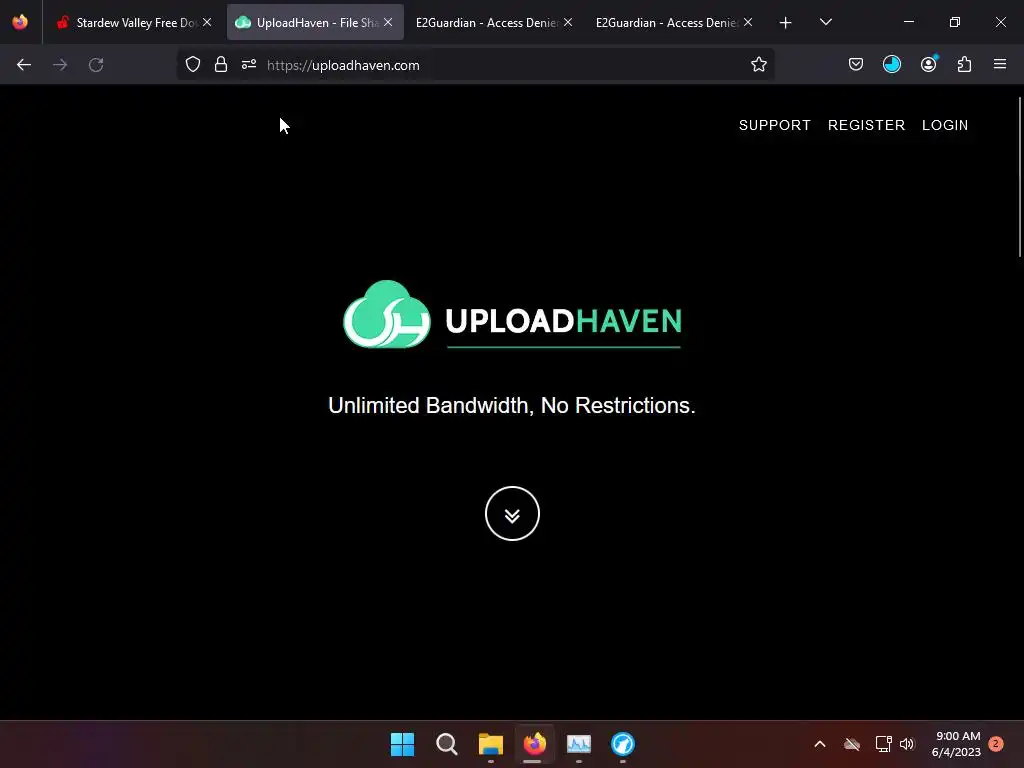This screenshot has height=768, width=1024.
Task: Reload the UploadHaven page
Action: point(96,65)
